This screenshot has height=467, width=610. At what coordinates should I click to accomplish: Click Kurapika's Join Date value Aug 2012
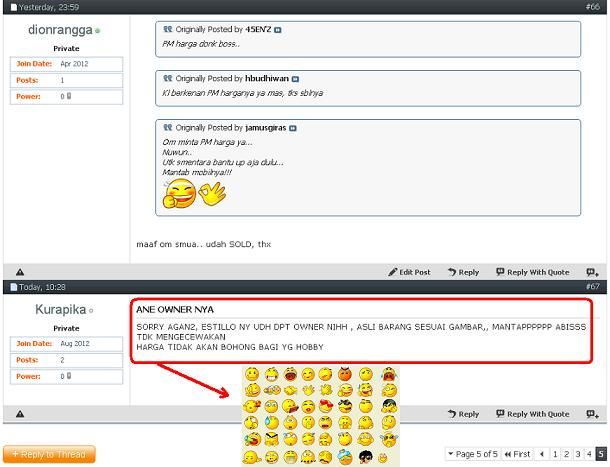point(75,344)
